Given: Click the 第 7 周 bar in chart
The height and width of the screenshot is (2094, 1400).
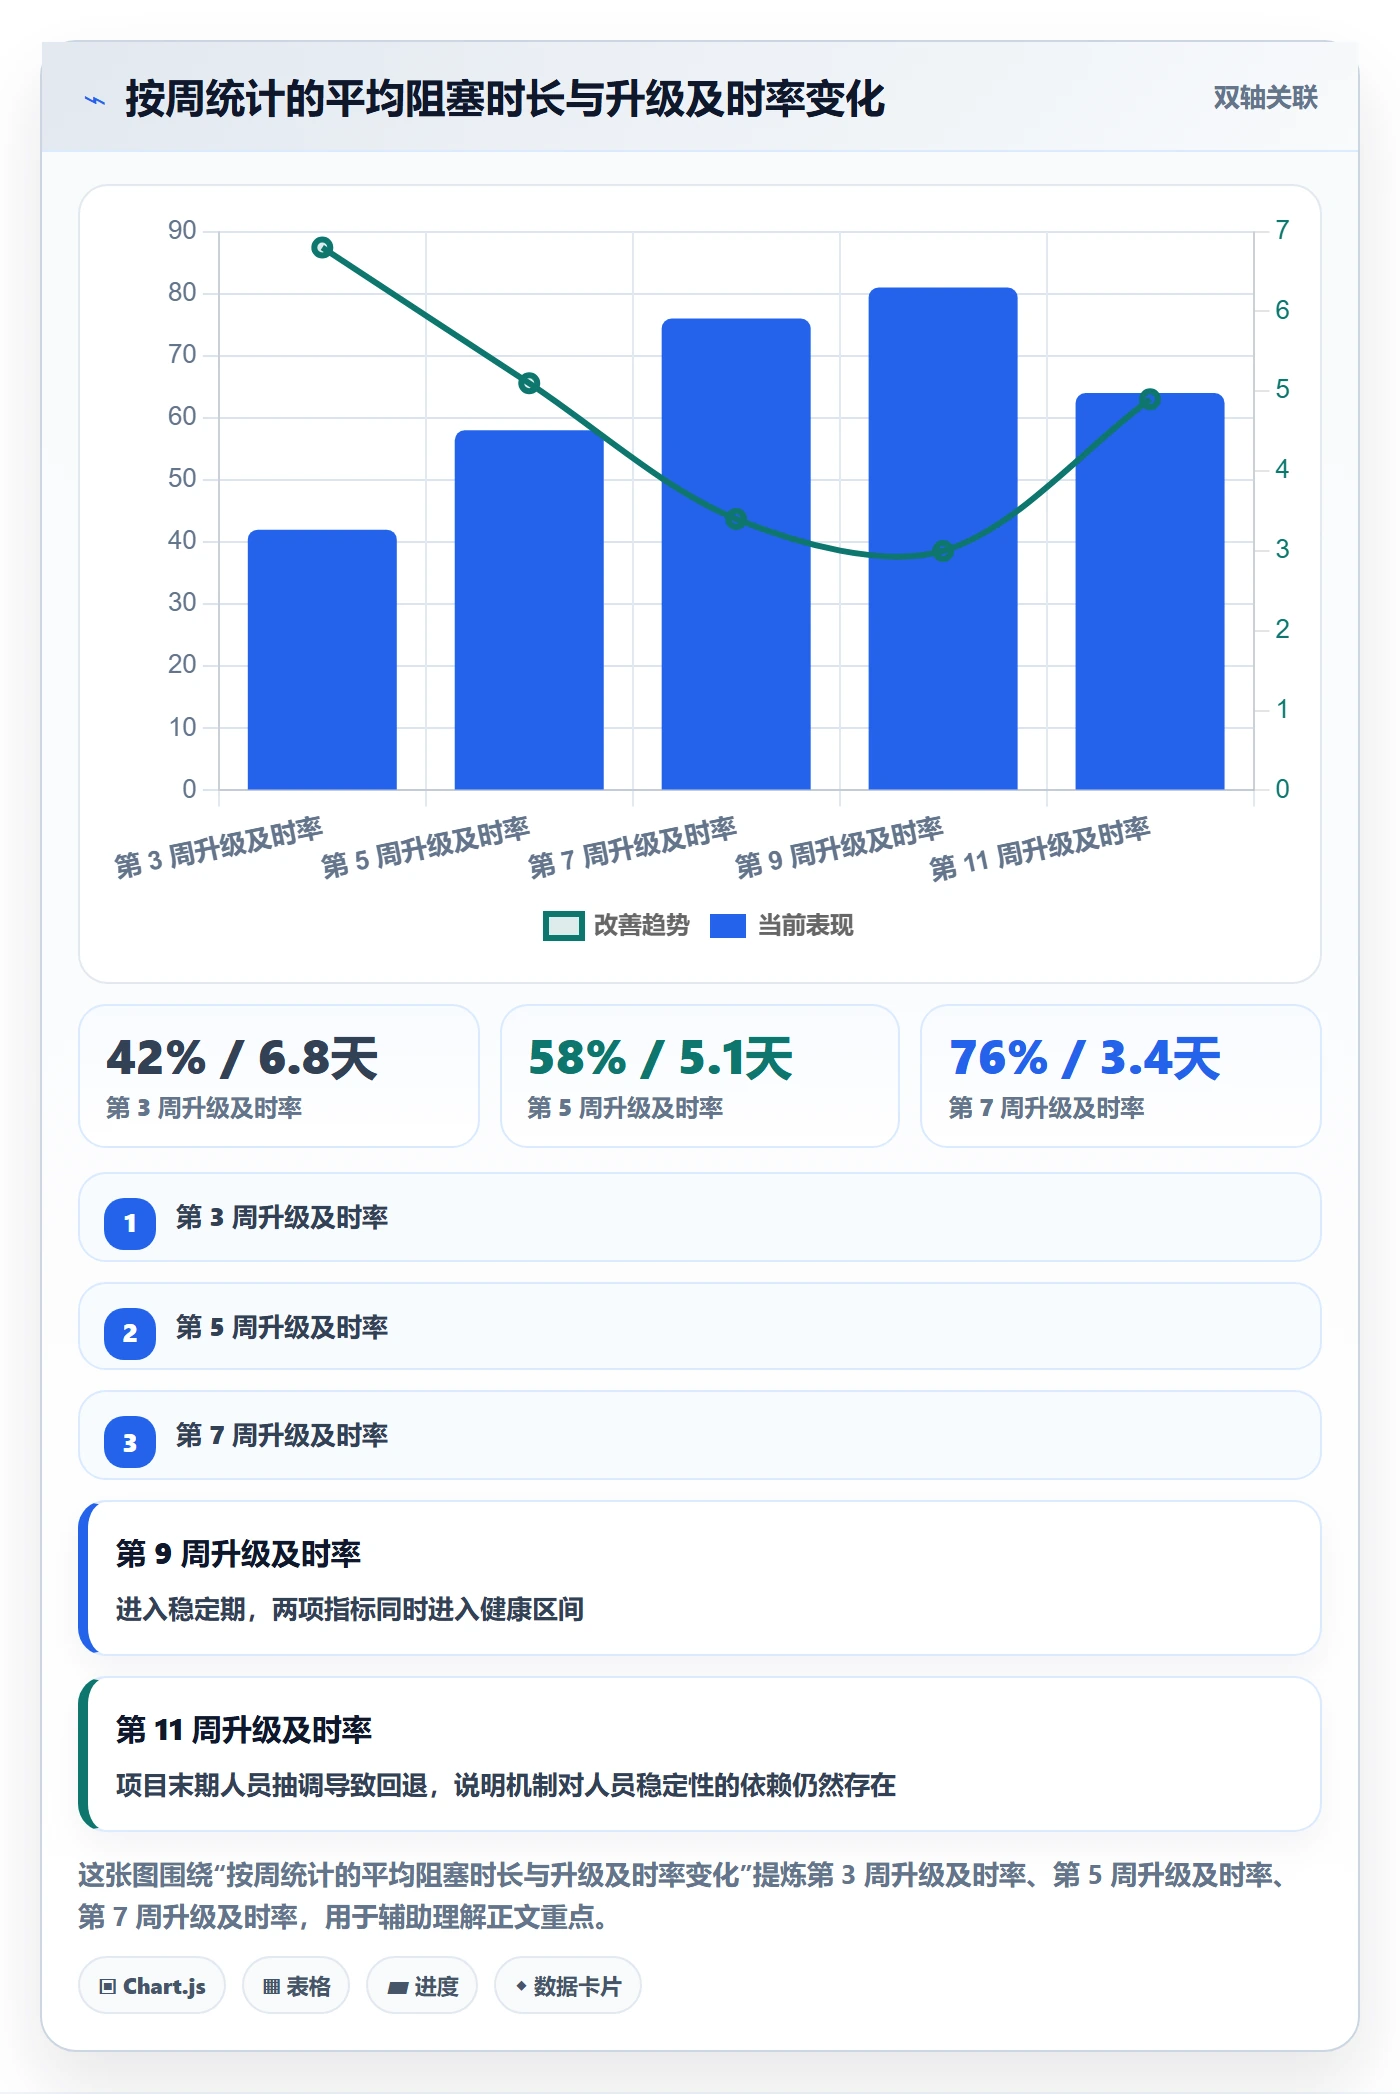Looking at the screenshot, I should tap(736, 554).
